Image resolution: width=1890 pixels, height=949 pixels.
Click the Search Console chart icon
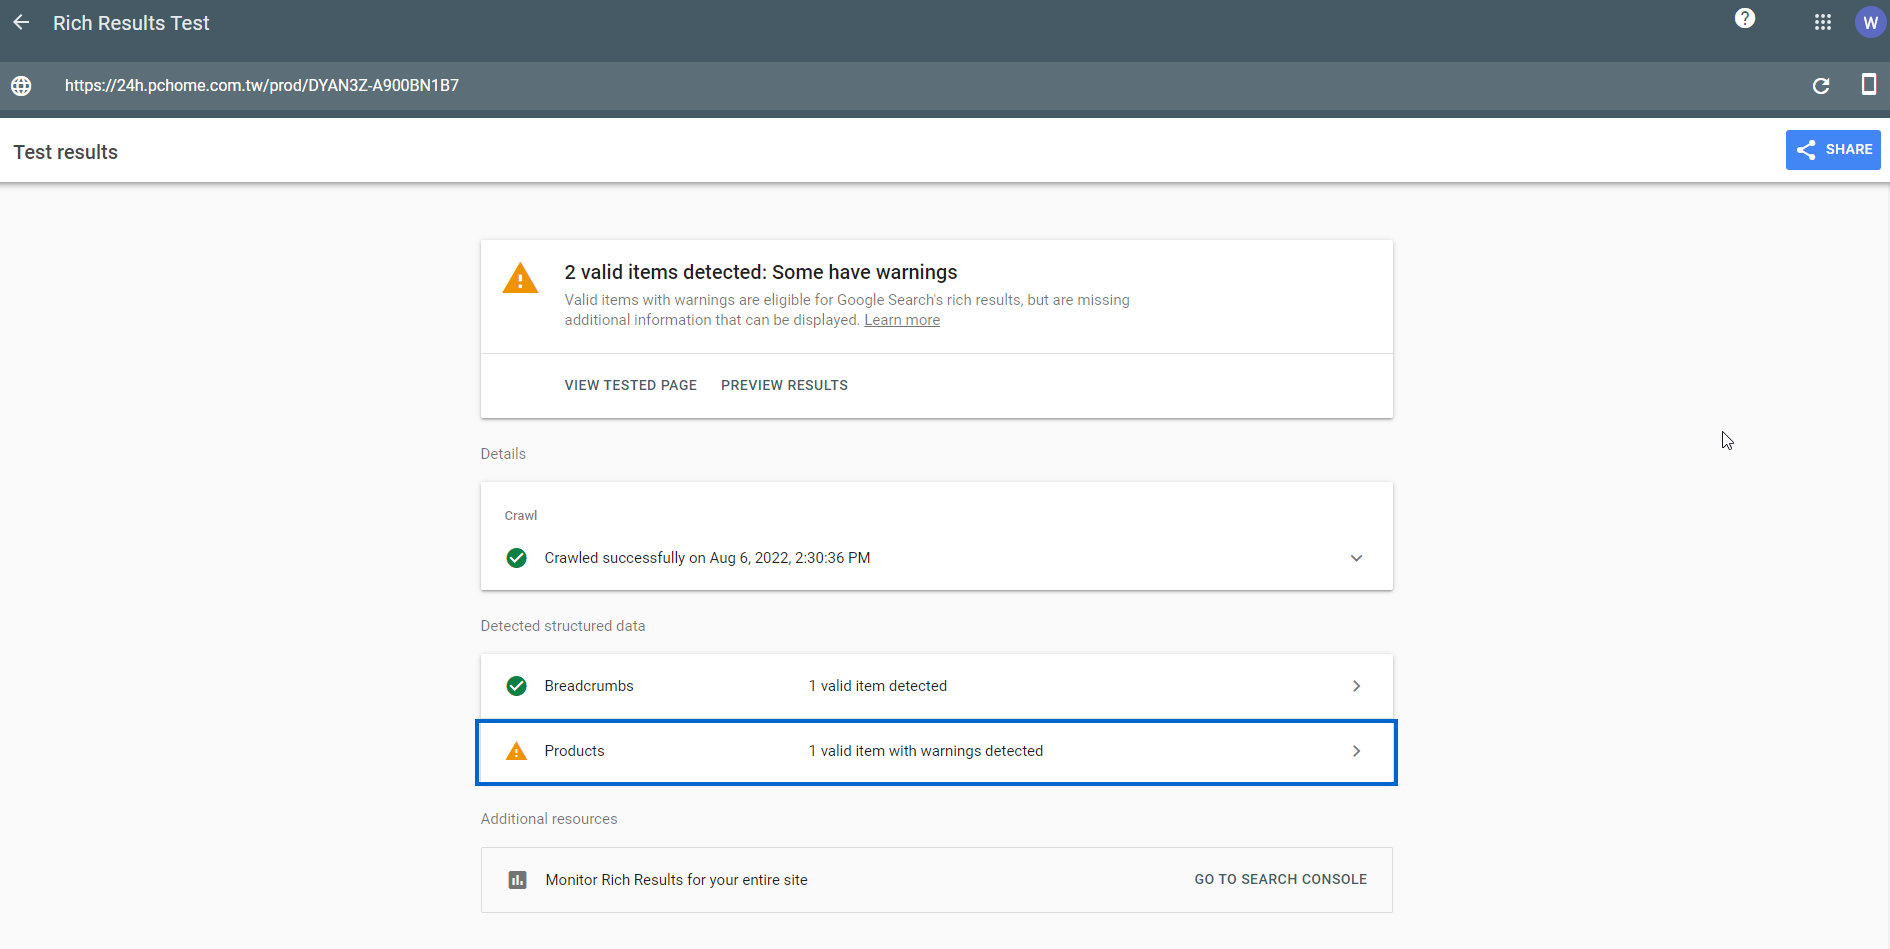(517, 880)
